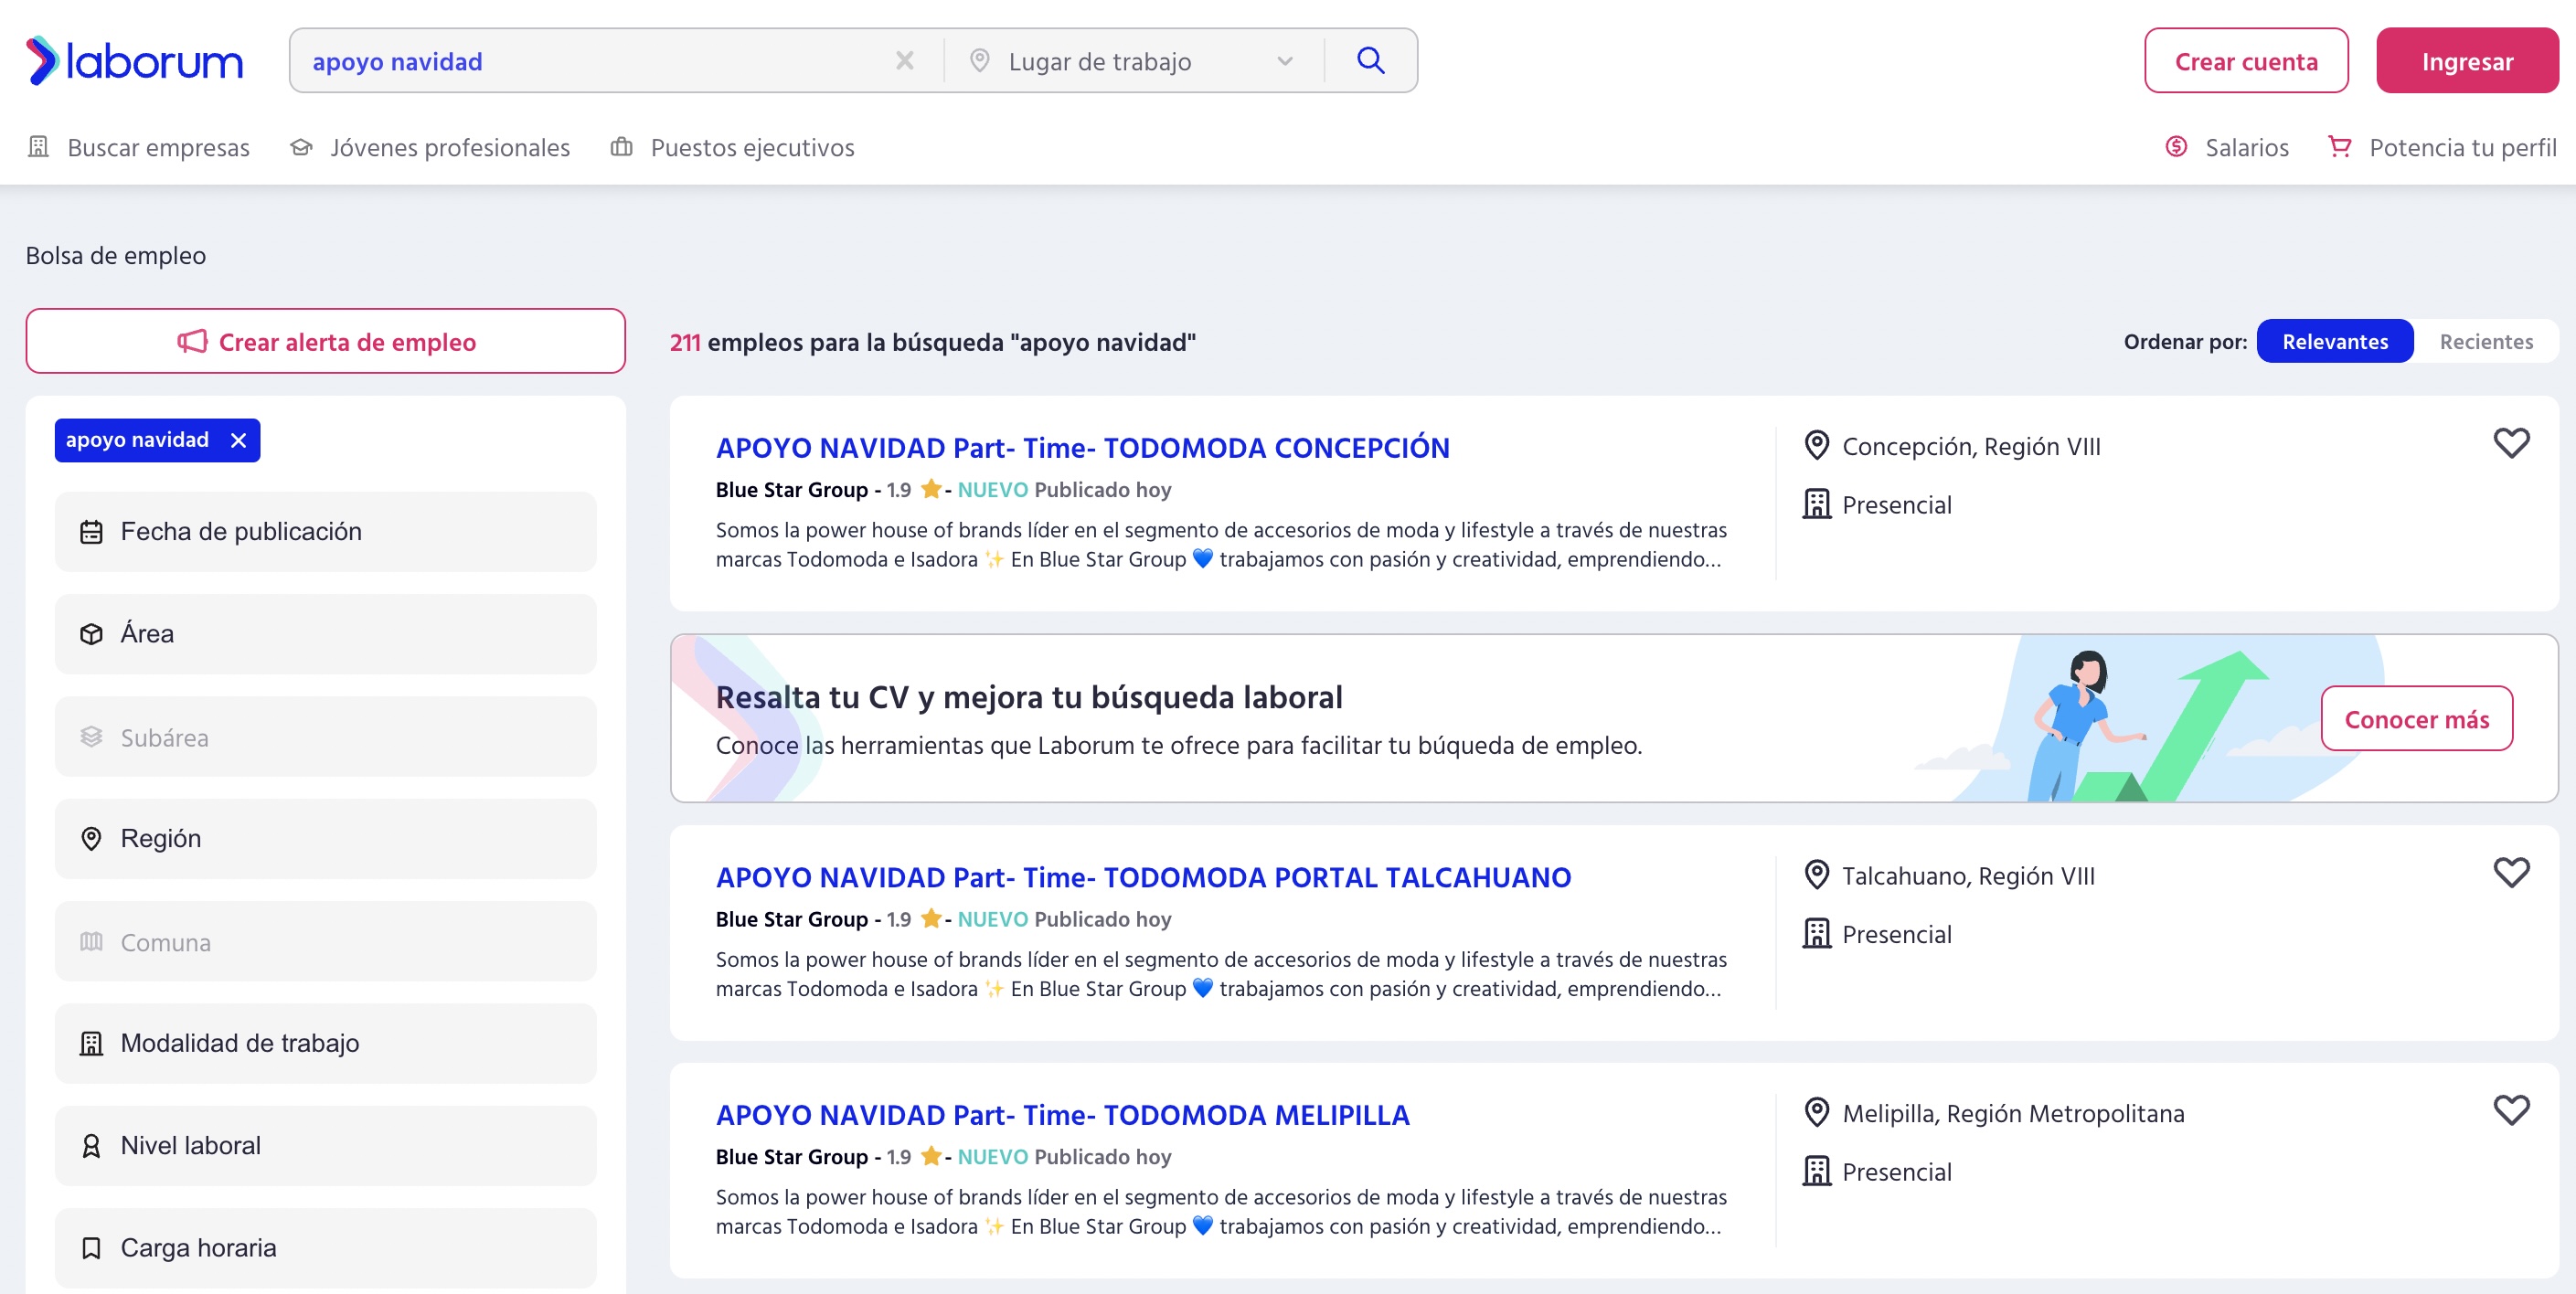Viewport: 2576px width, 1294px height.
Task: Expand the Fecha de publicación filter
Action: [325, 531]
